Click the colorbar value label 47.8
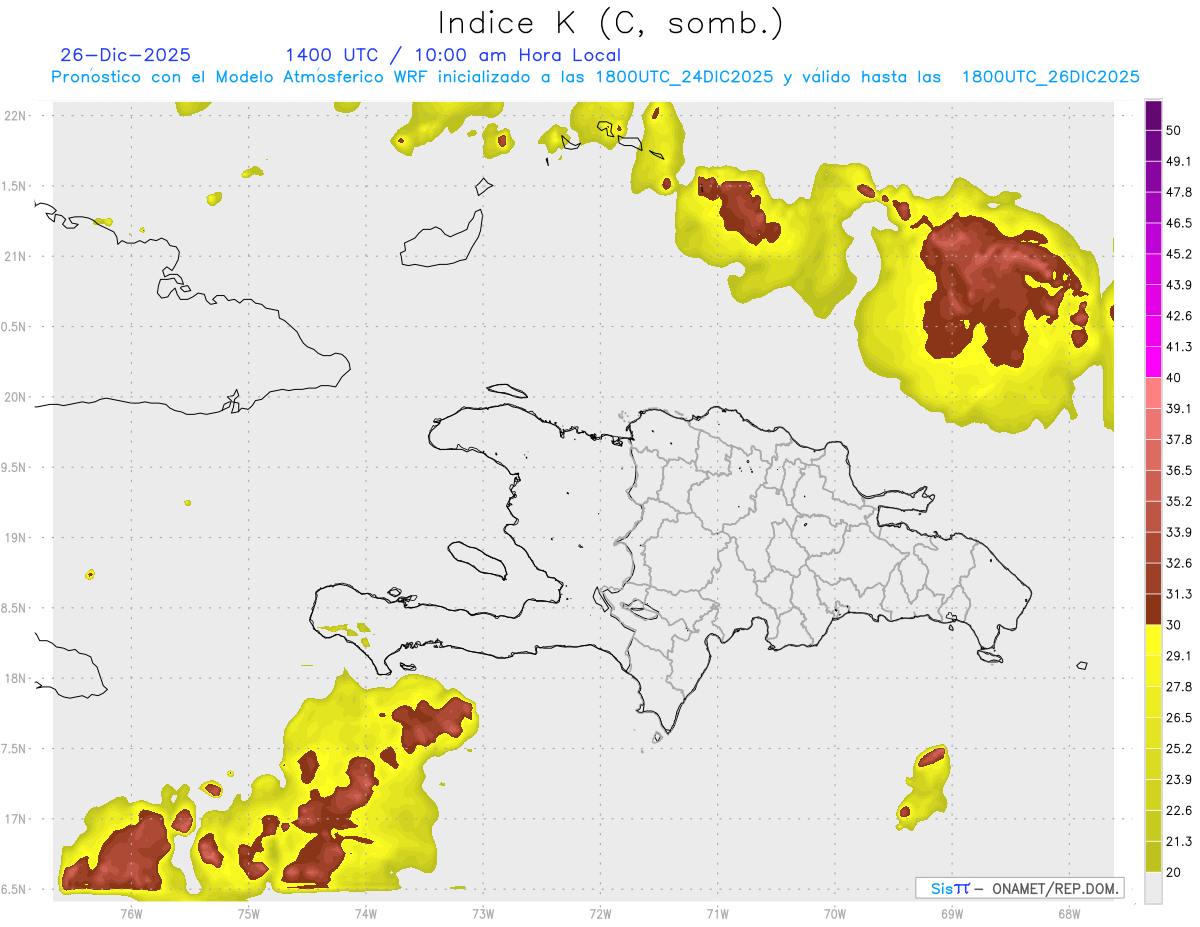This screenshot has height=927, width=1200. click(1179, 193)
